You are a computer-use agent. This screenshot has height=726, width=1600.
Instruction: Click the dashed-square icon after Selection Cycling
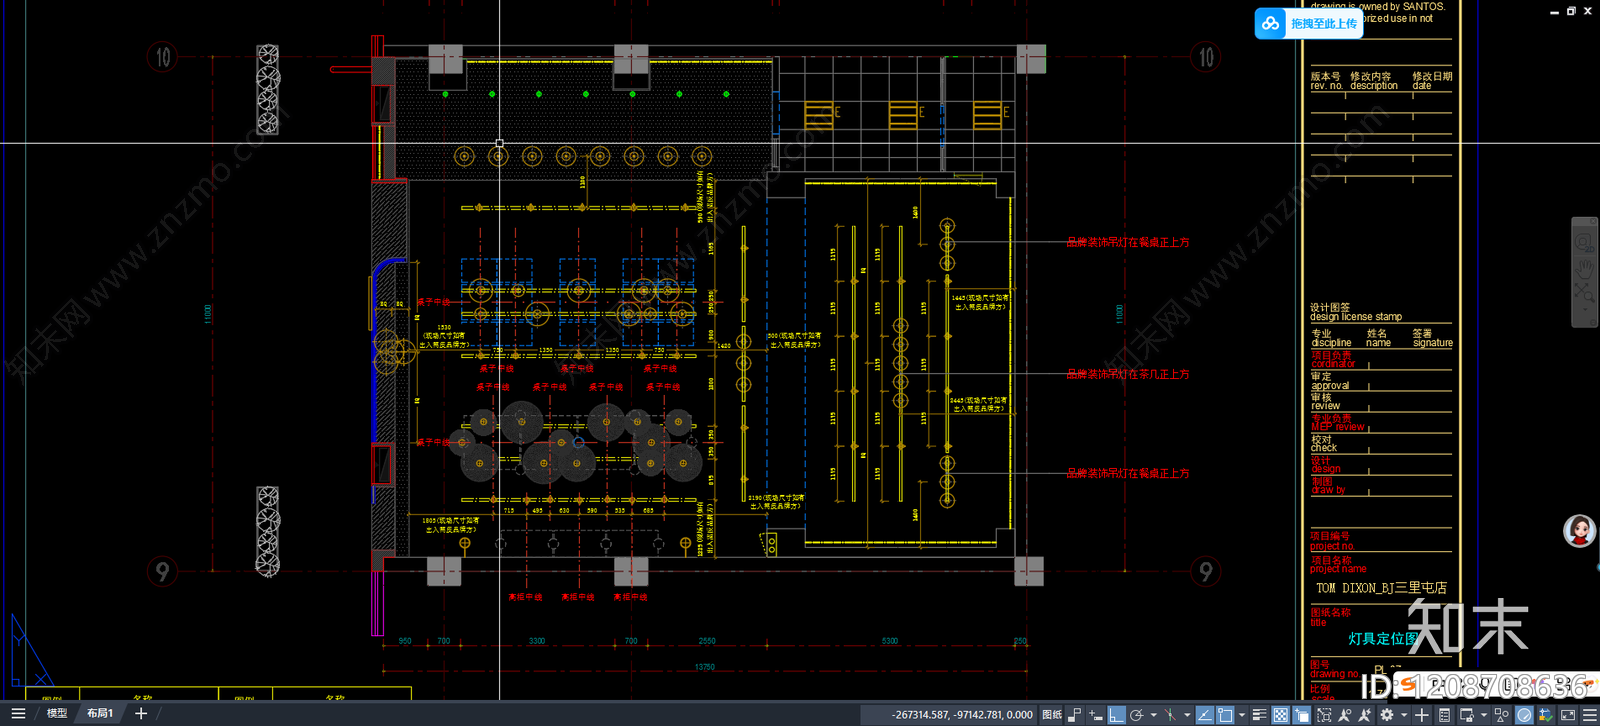click(1324, 715)
